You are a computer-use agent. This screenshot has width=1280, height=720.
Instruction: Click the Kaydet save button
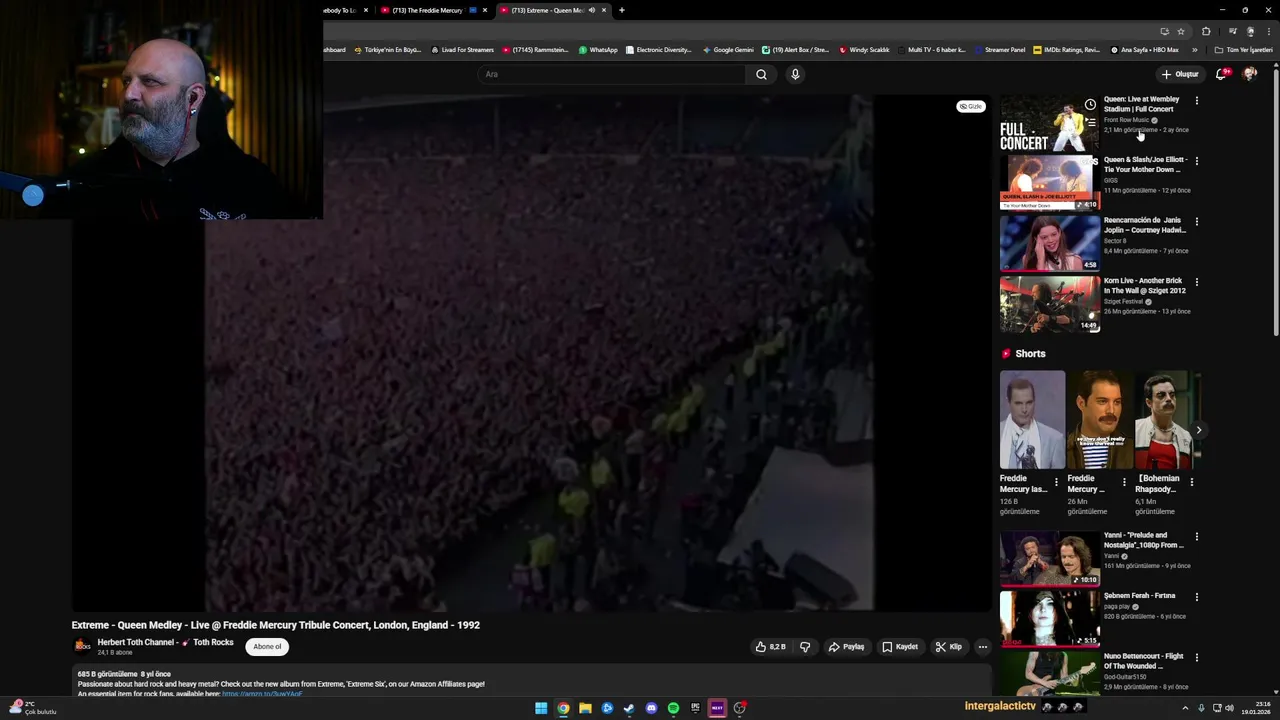coord(900,647)
